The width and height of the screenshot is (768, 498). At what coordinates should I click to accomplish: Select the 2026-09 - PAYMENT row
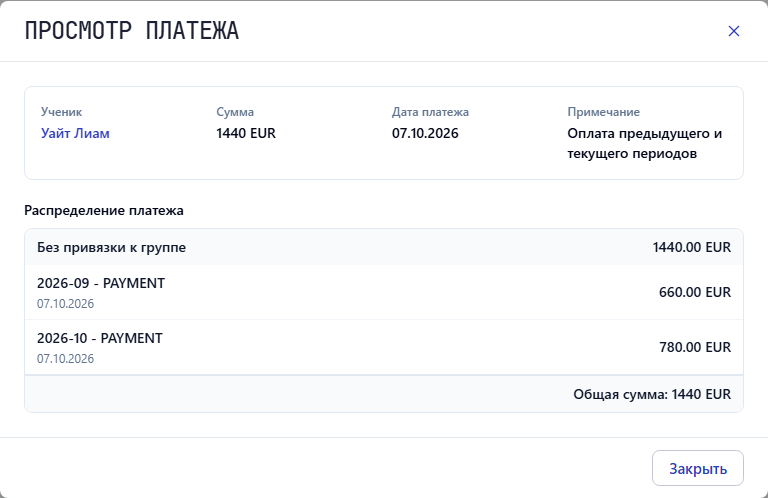point(384,292)
